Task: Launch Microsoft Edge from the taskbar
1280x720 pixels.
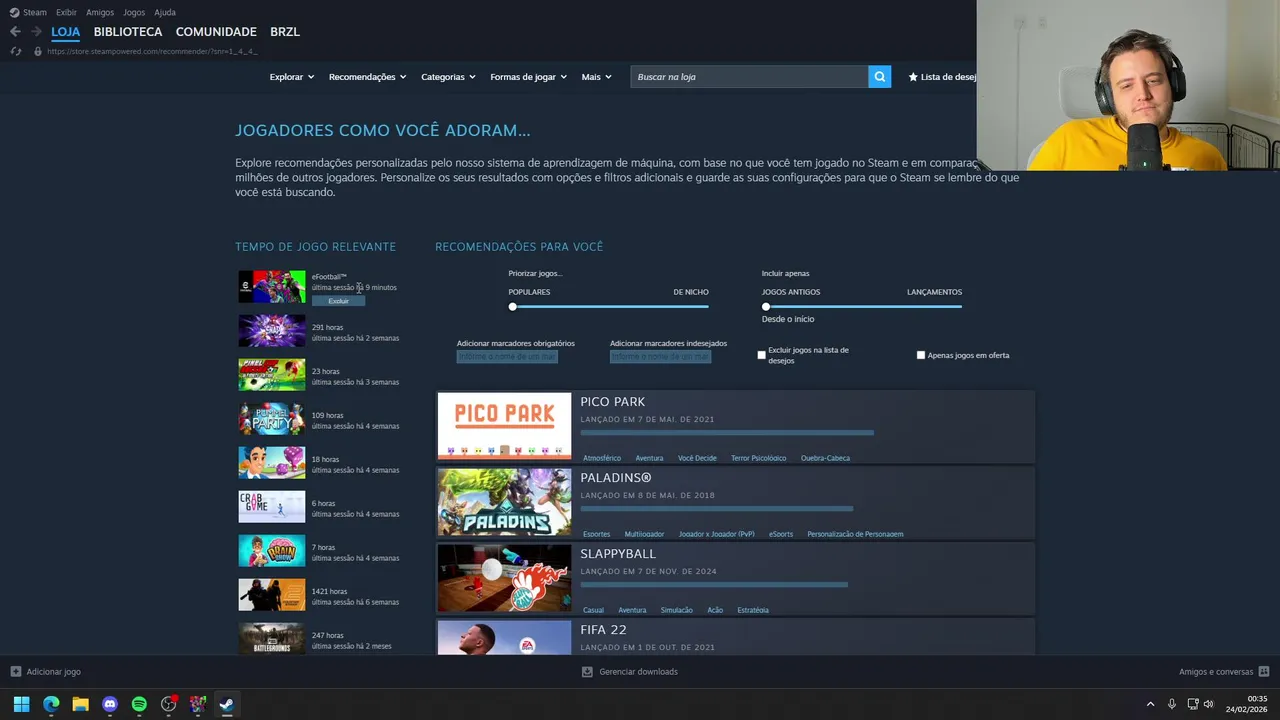Action: click(x=51, y=704)
